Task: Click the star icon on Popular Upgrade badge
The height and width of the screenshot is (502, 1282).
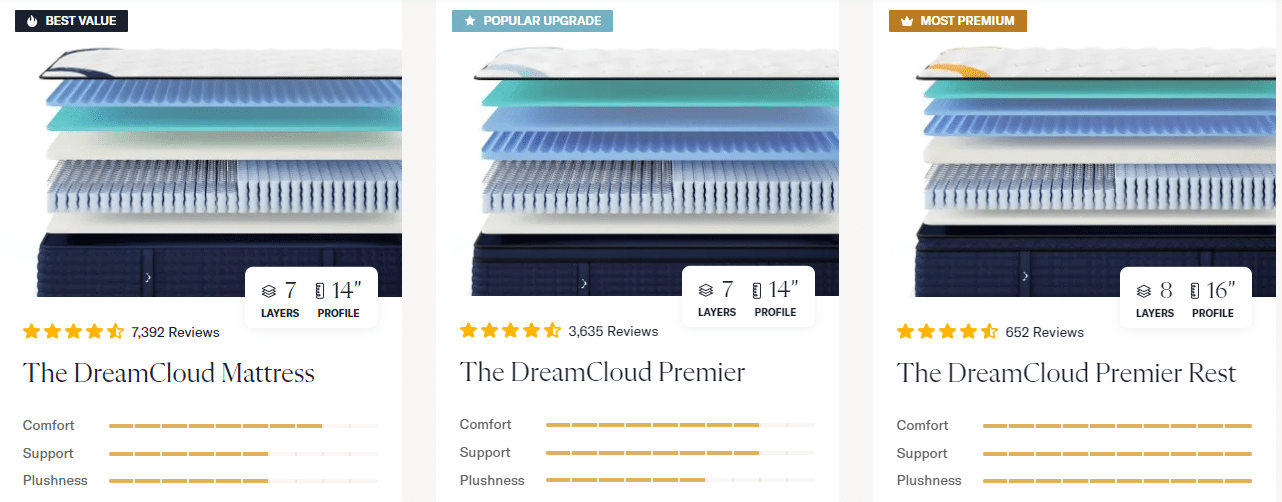Action: coord(469,21)
